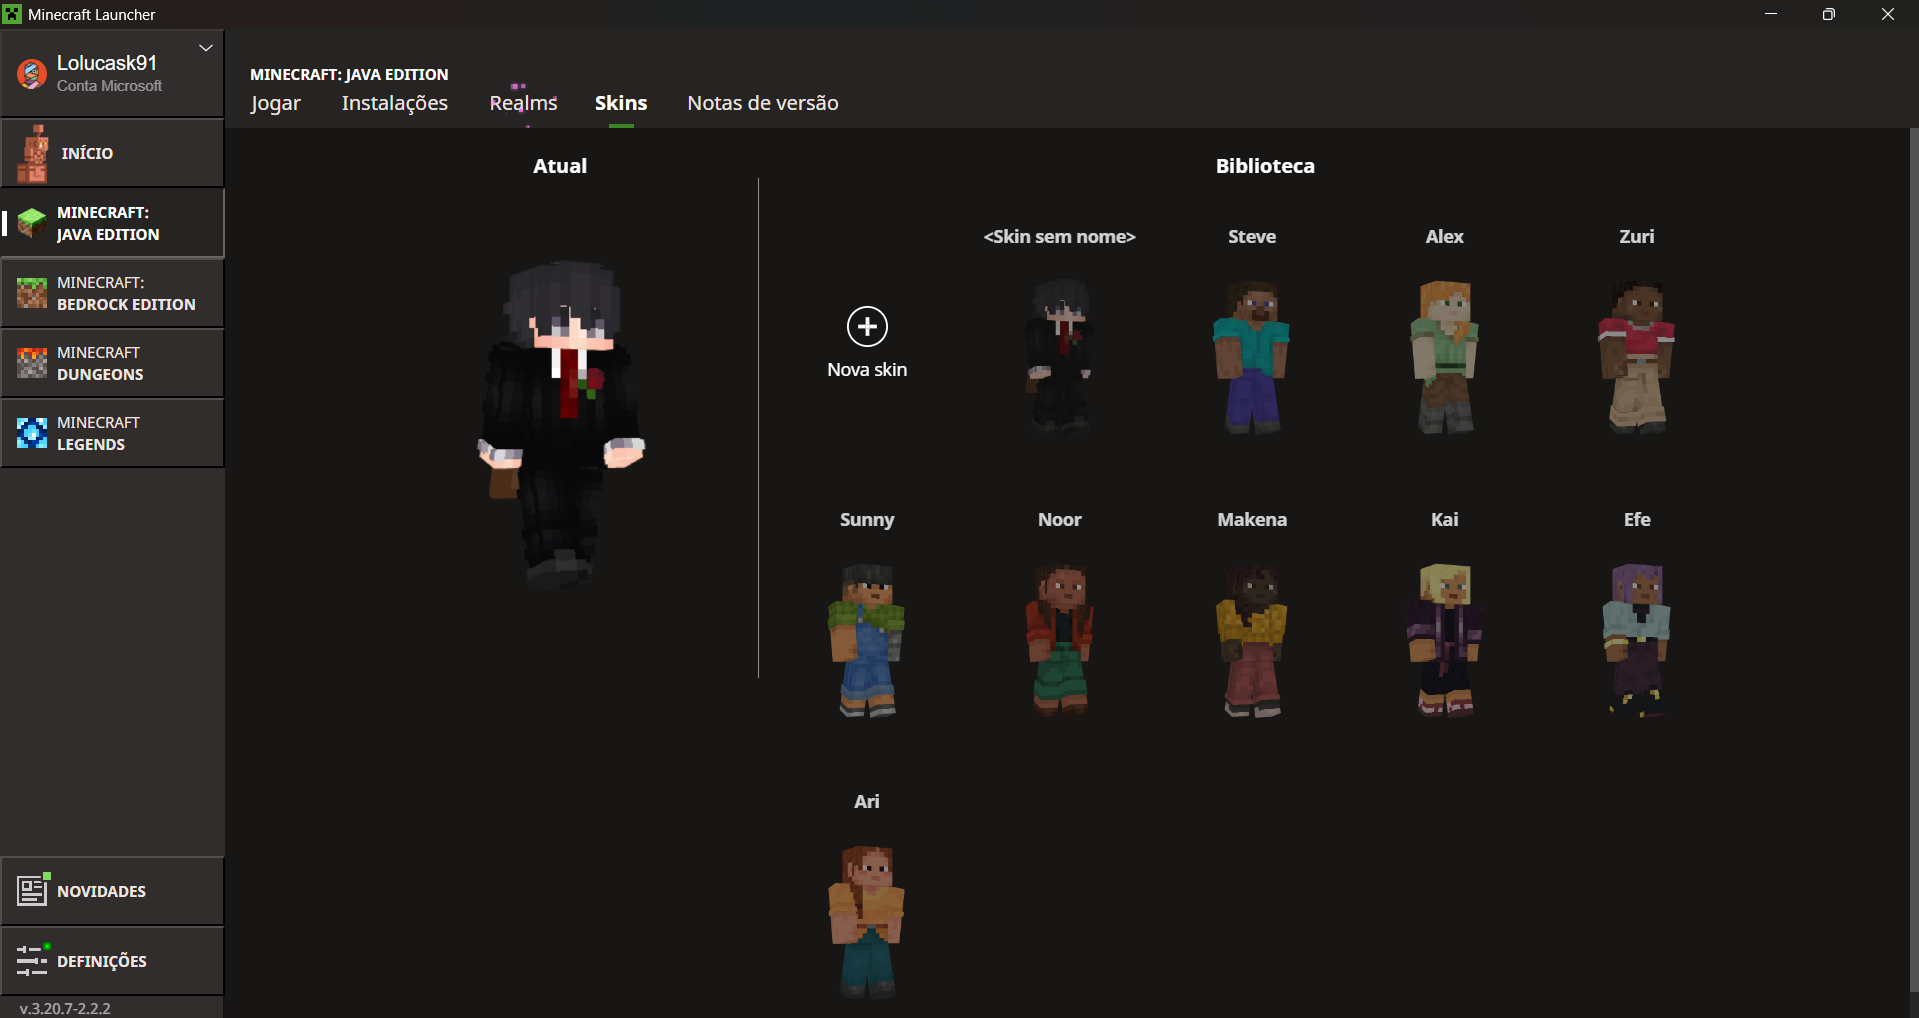
Task: Click the version text 'v.3.20.7-2.2.2'
Action: pos(65,1008)
